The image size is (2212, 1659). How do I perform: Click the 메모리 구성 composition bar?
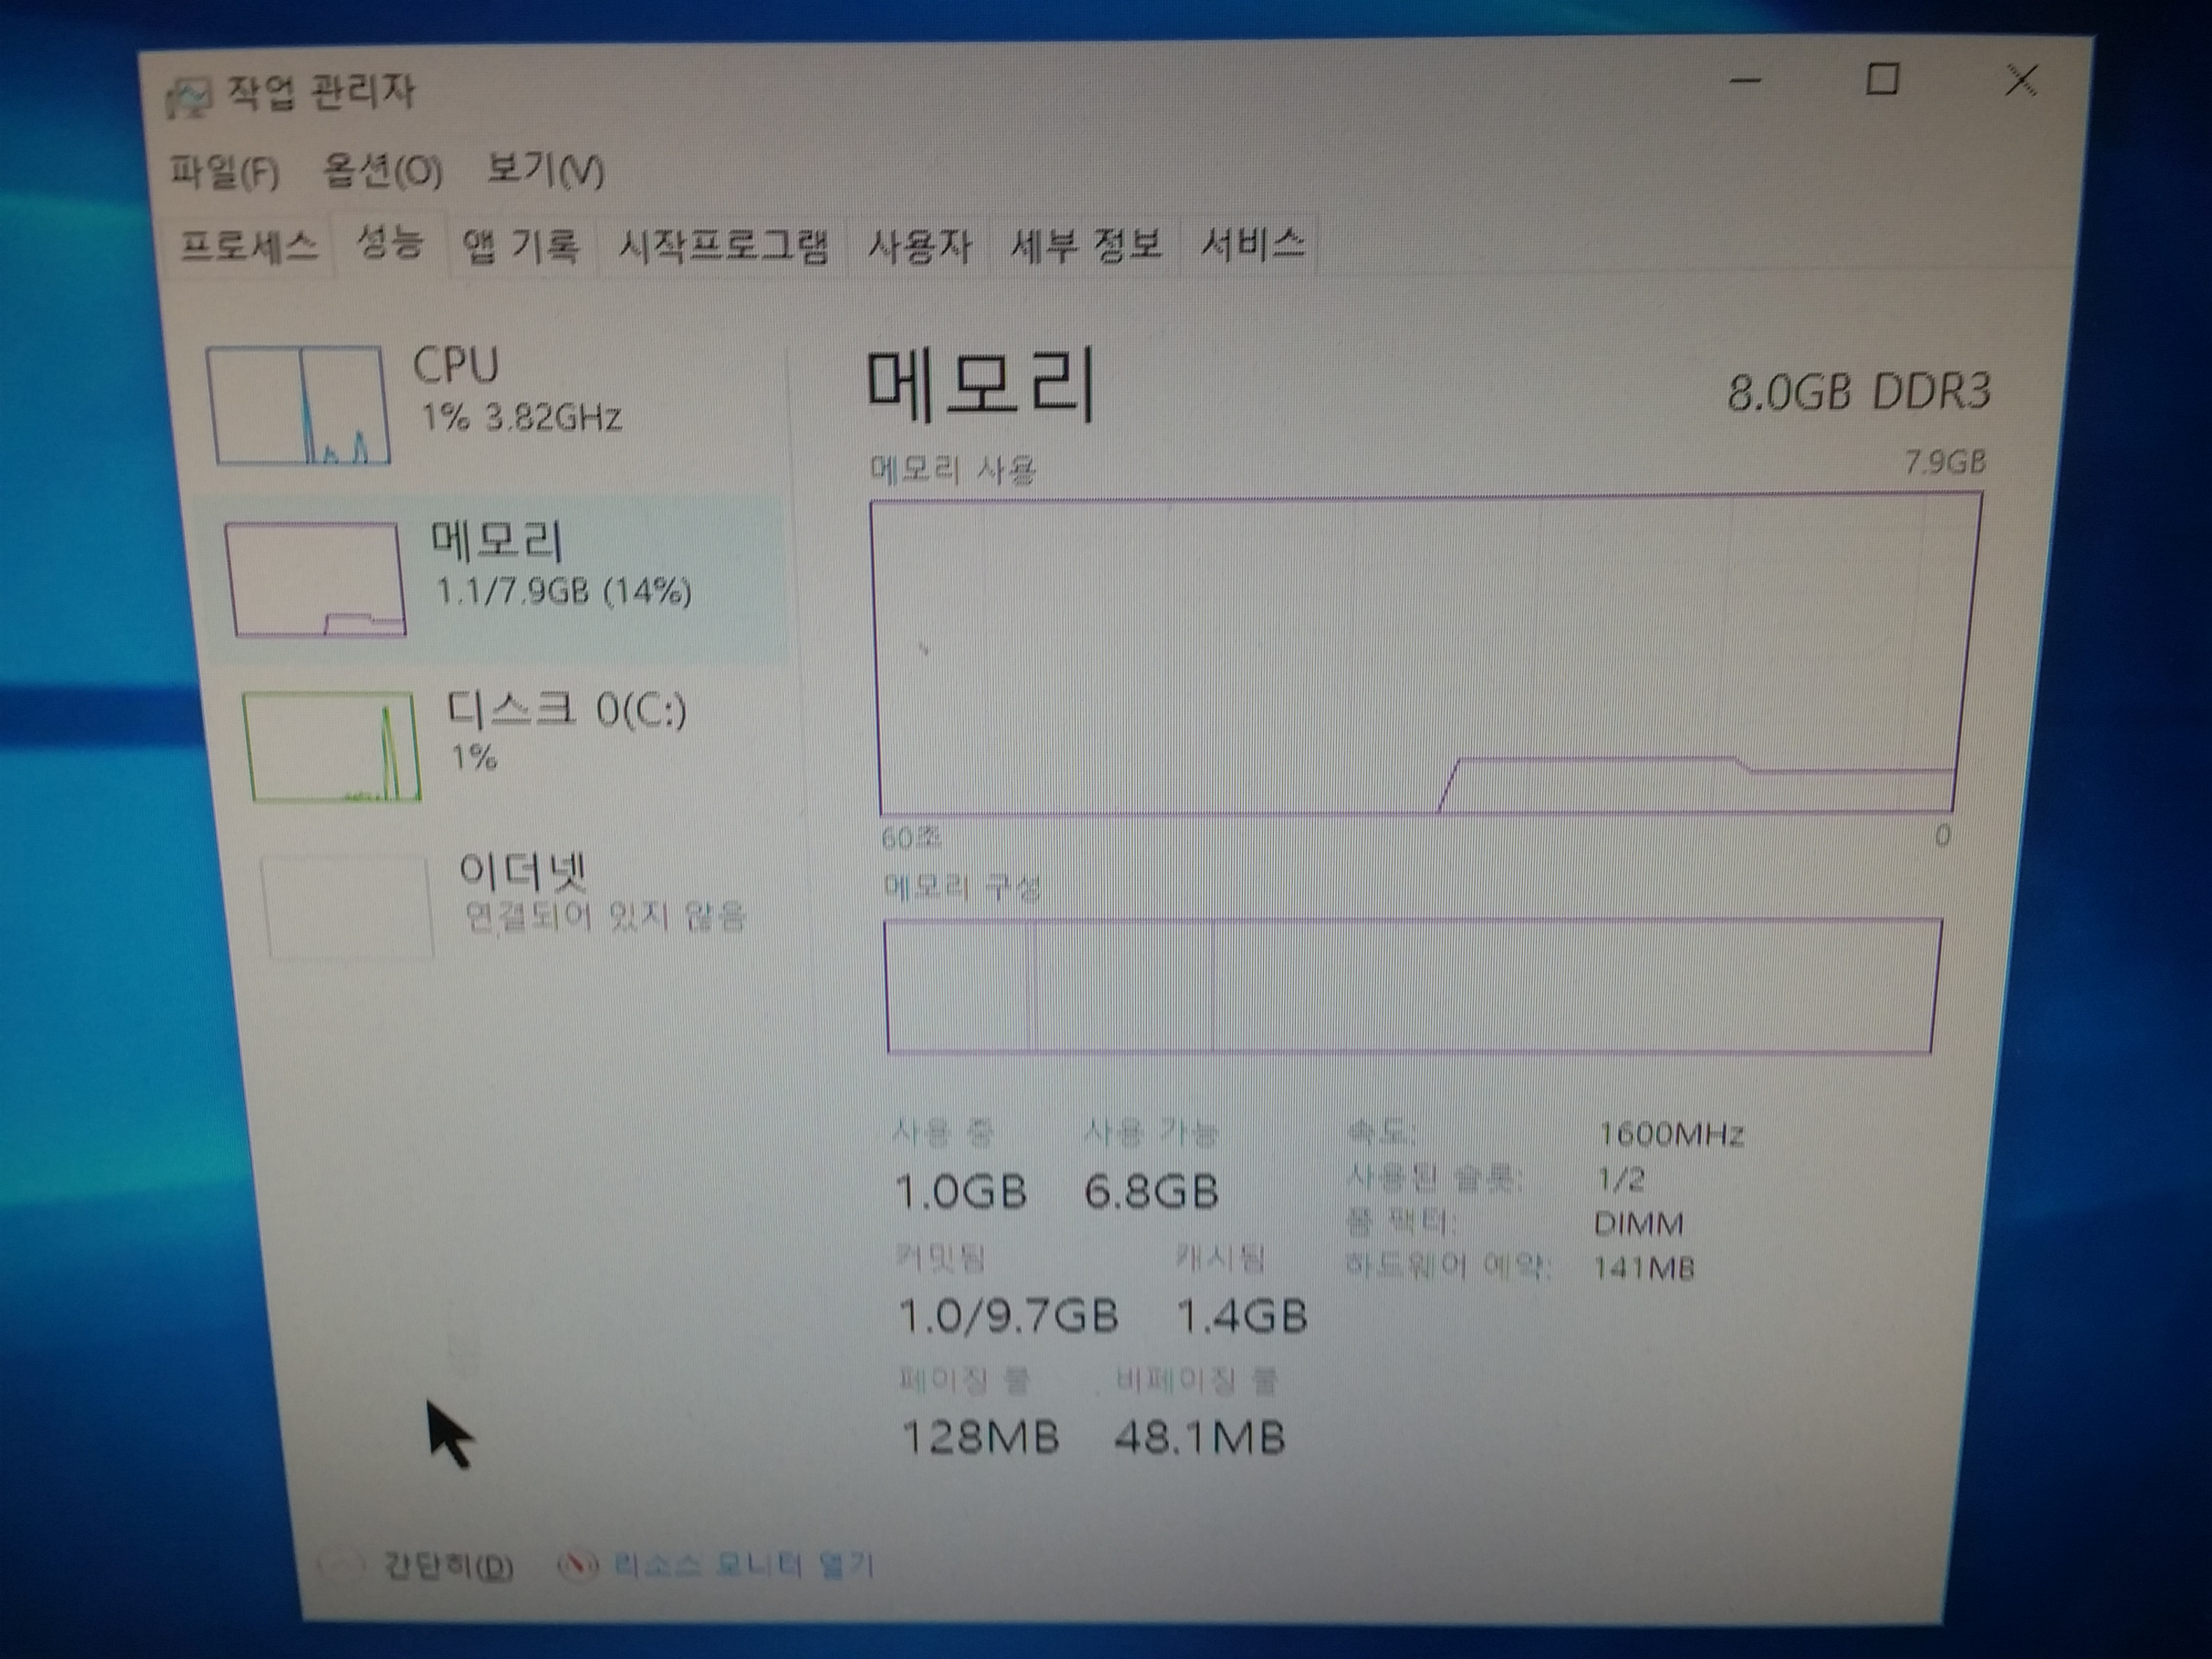point(1412,986)
